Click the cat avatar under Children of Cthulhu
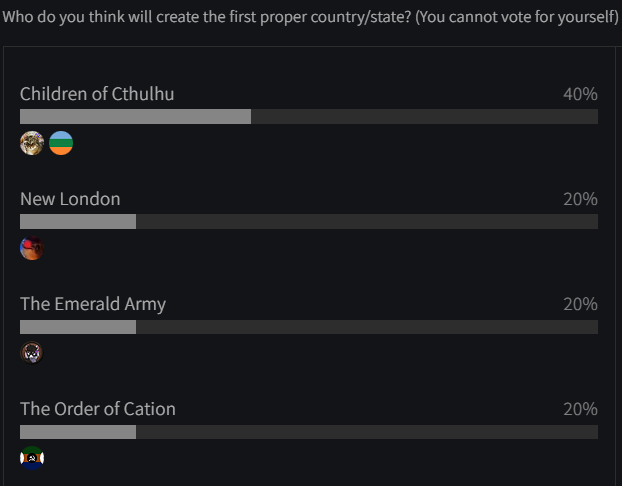 32,143
